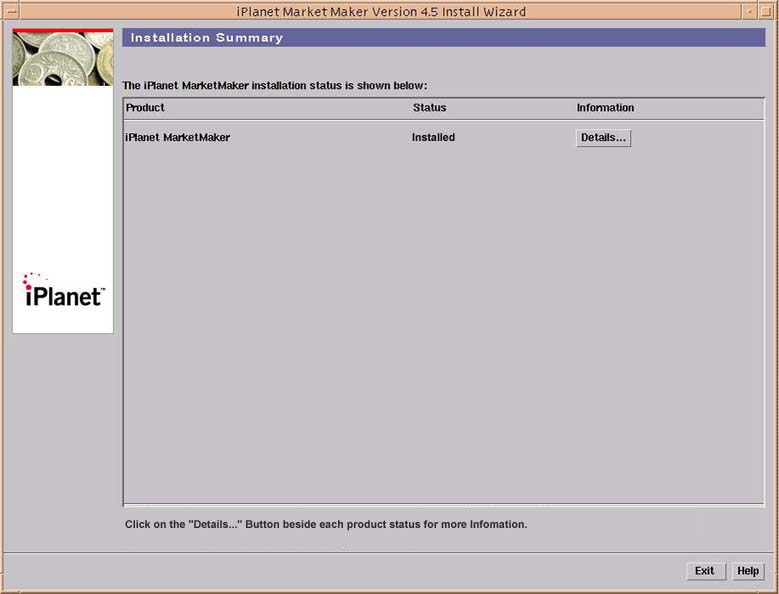
Task: Select the iPlanet MarketMaker product row
Action: pos(443,138)
